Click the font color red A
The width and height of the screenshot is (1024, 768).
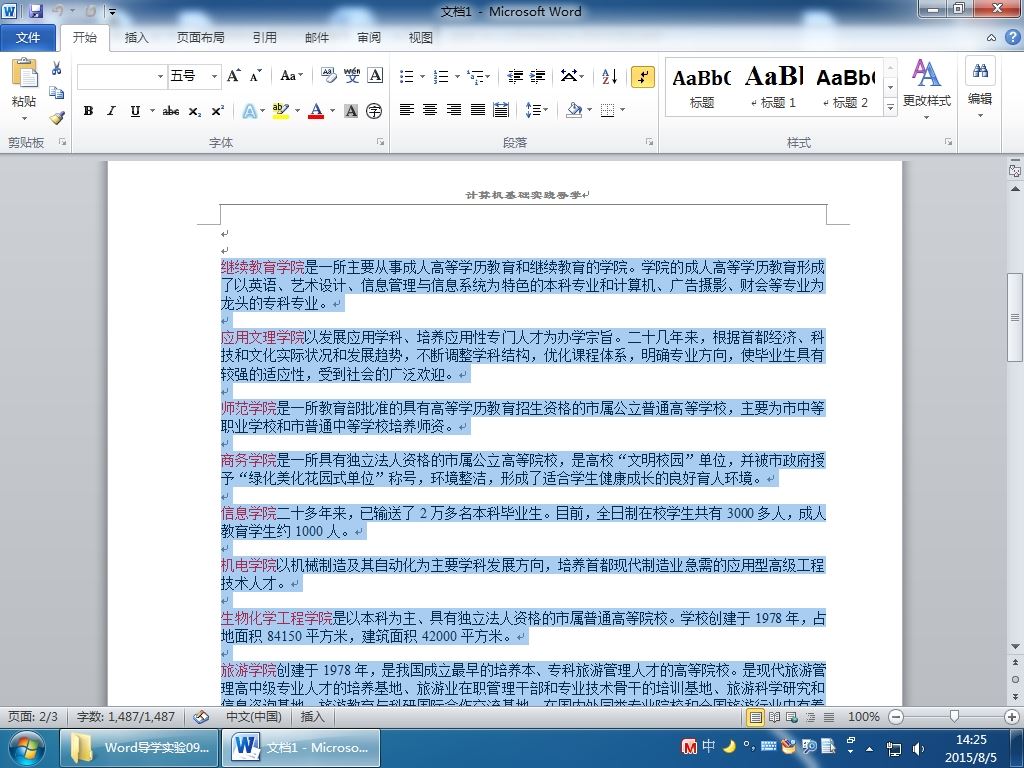coord(316,110)
